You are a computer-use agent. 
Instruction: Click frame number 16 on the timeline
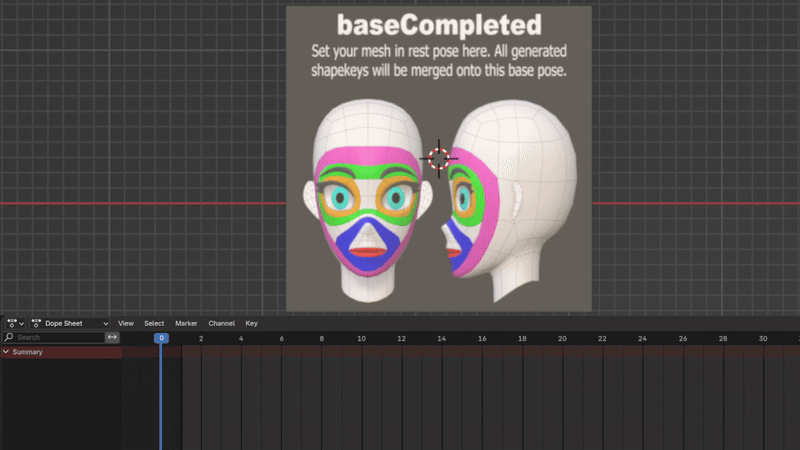pyautogui.click(x=482, y=338)
